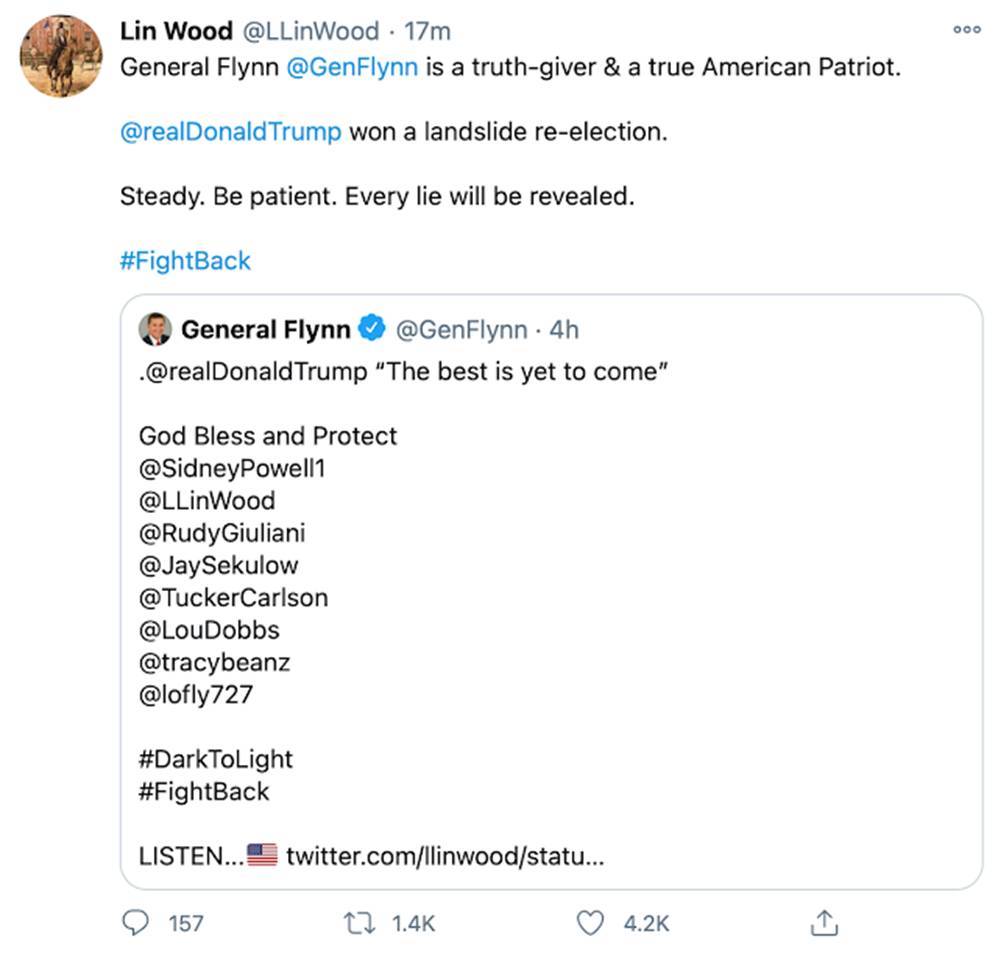Like the tweet with heart icon
This screenshot has height=956, width=998.
(x=592, y=922)
